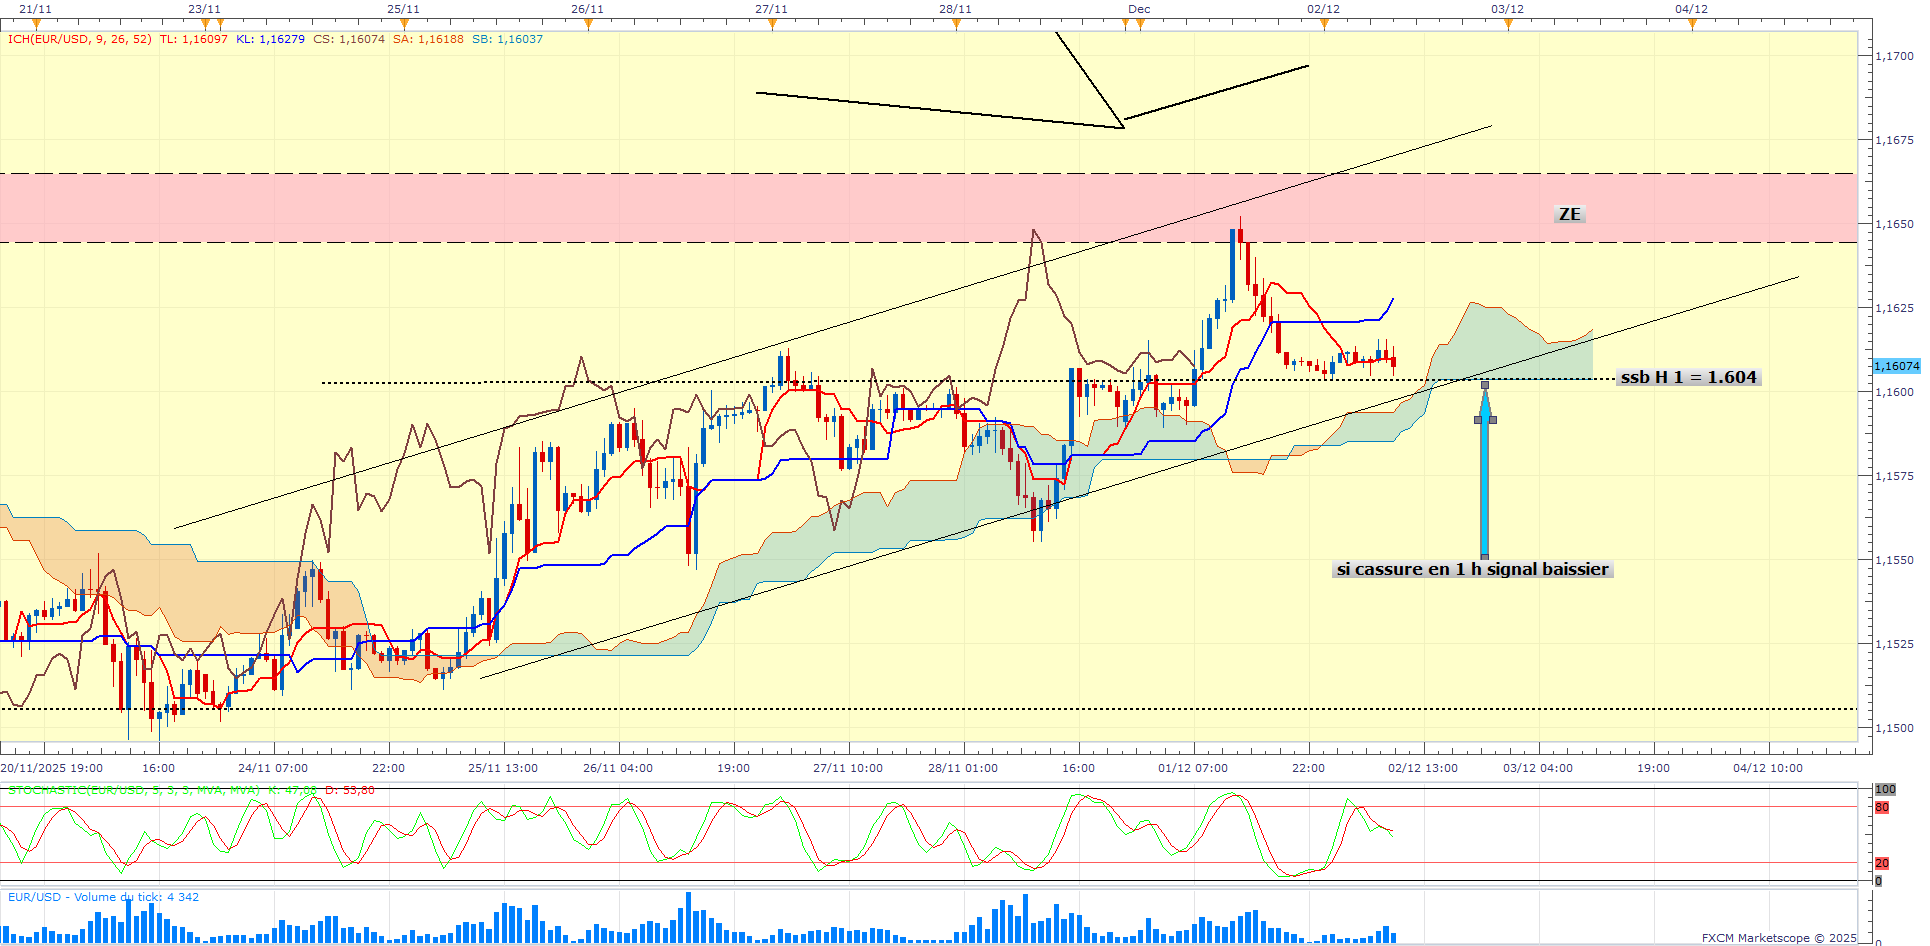Click the orange day marker under 02/12
This screenshot has height=946, width=1930.
tap(1324, 24)
